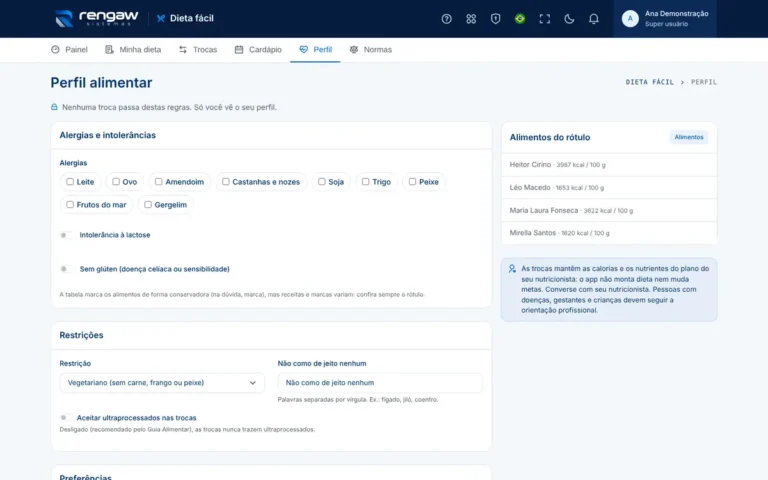Click the Alergias e intolerâncias heading

tap(108, 135)
